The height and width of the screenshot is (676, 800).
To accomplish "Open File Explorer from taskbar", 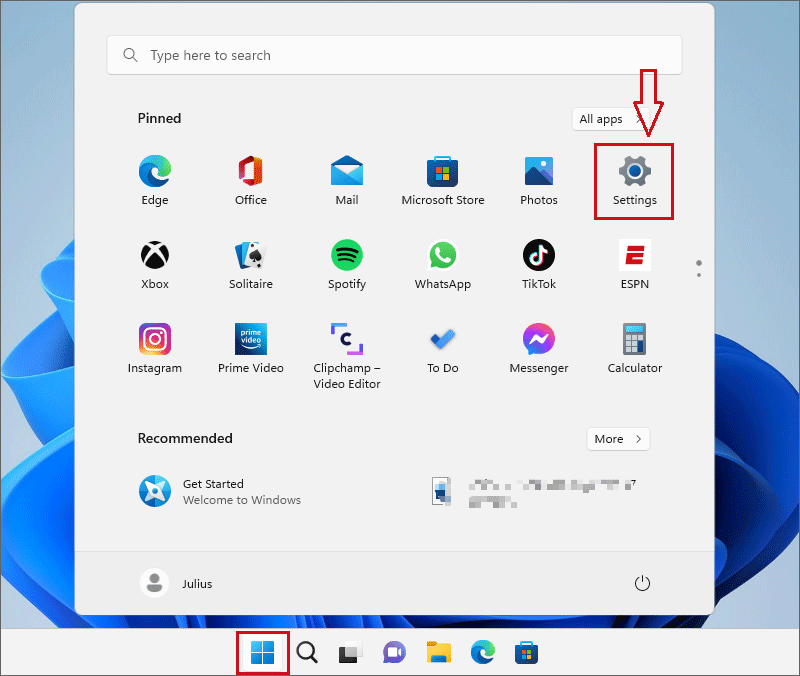I will pyautogui.click(x=439, y=653).
